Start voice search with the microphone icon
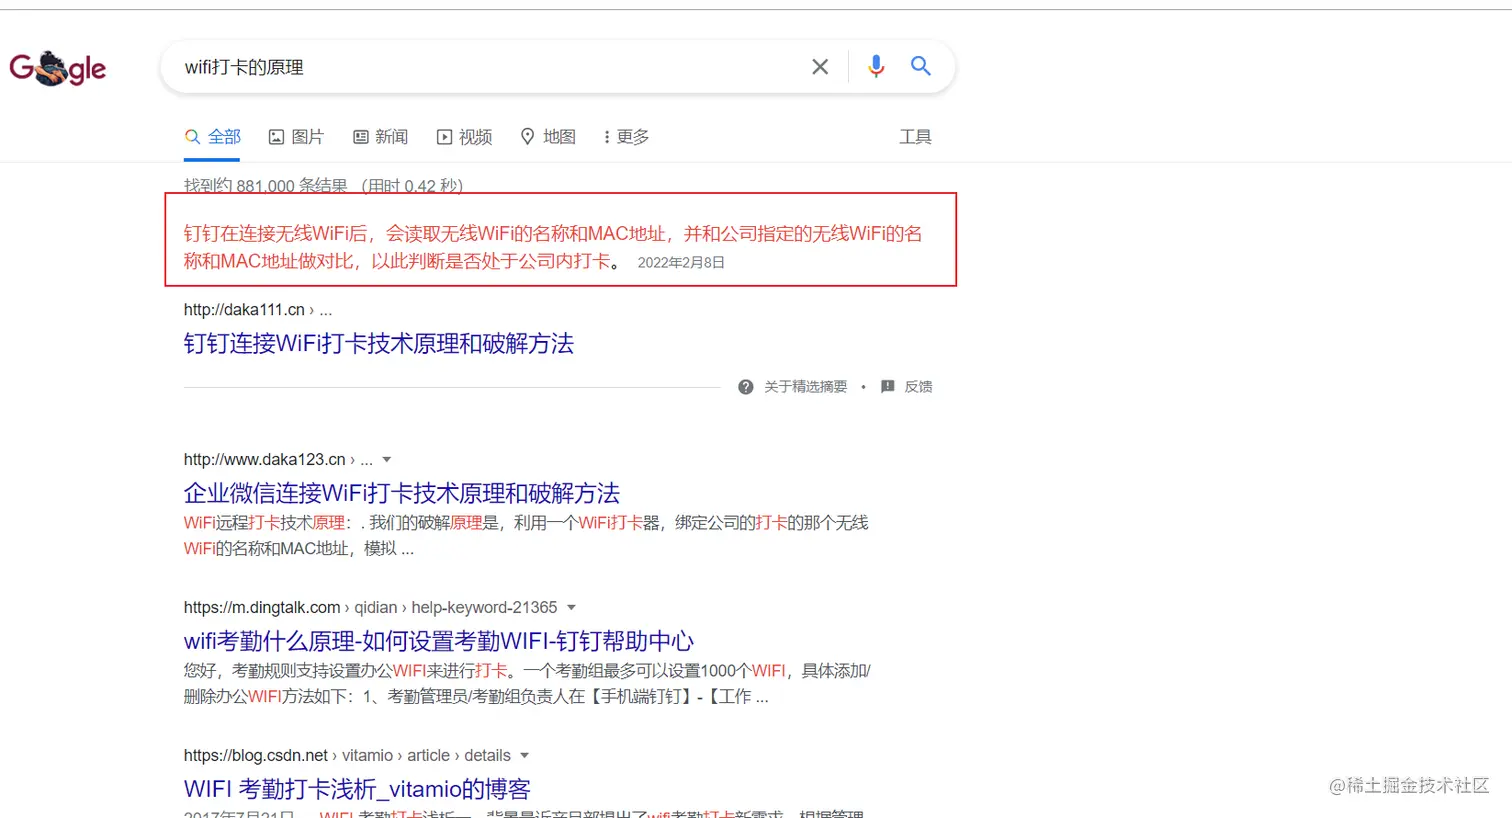The width and height of the screenshot is (1512, 818). point(876,66)
